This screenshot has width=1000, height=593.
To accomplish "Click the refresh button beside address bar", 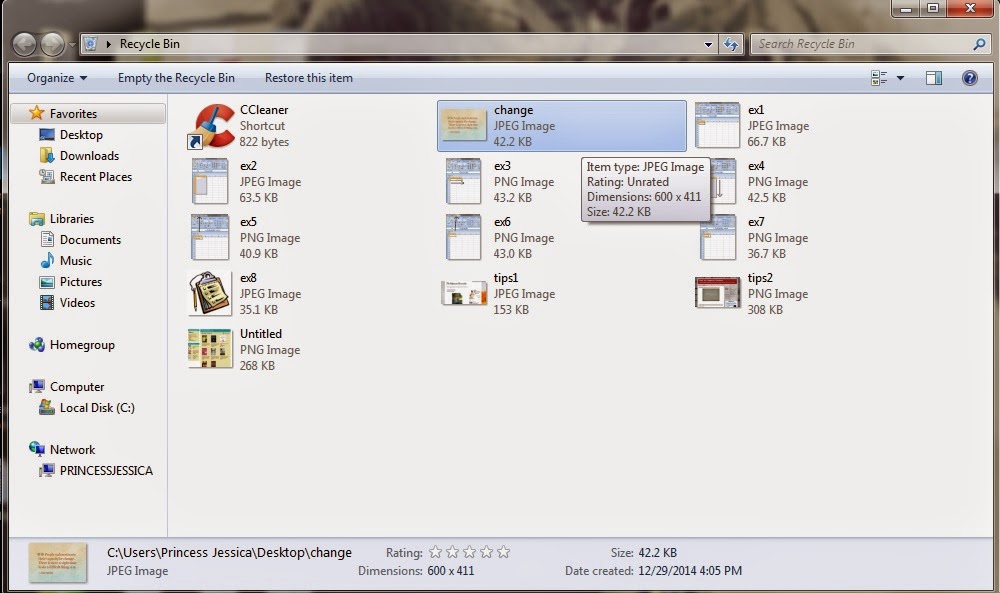I will (x=731, y=45).
